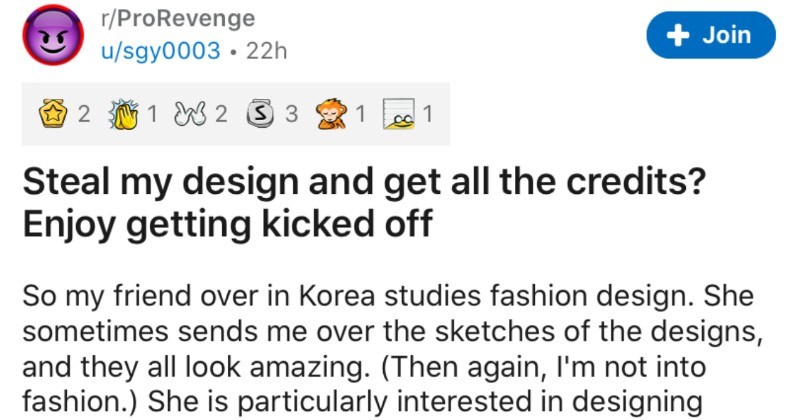The width and height of the screenshot is (800, 420).
Task: Click the silver award count 3
Action: click(291, 114)
